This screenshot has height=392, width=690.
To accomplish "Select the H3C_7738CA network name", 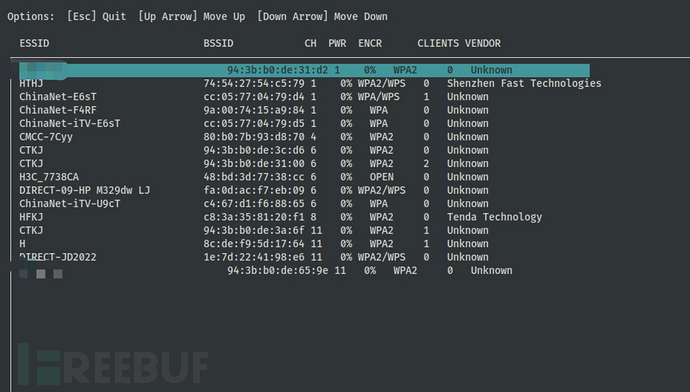I will click(49, 177).
